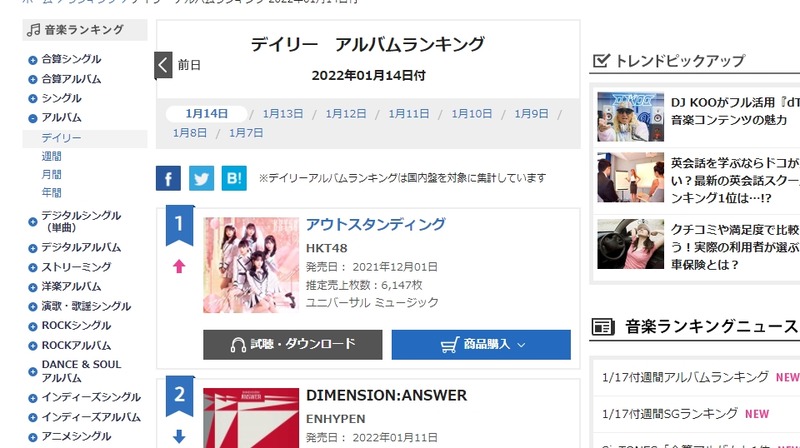Open 商品購入 dropdown for アウトスタンディング
Image resolution: width=800 pixels, height=448 pixels.
tap(481, 344)
